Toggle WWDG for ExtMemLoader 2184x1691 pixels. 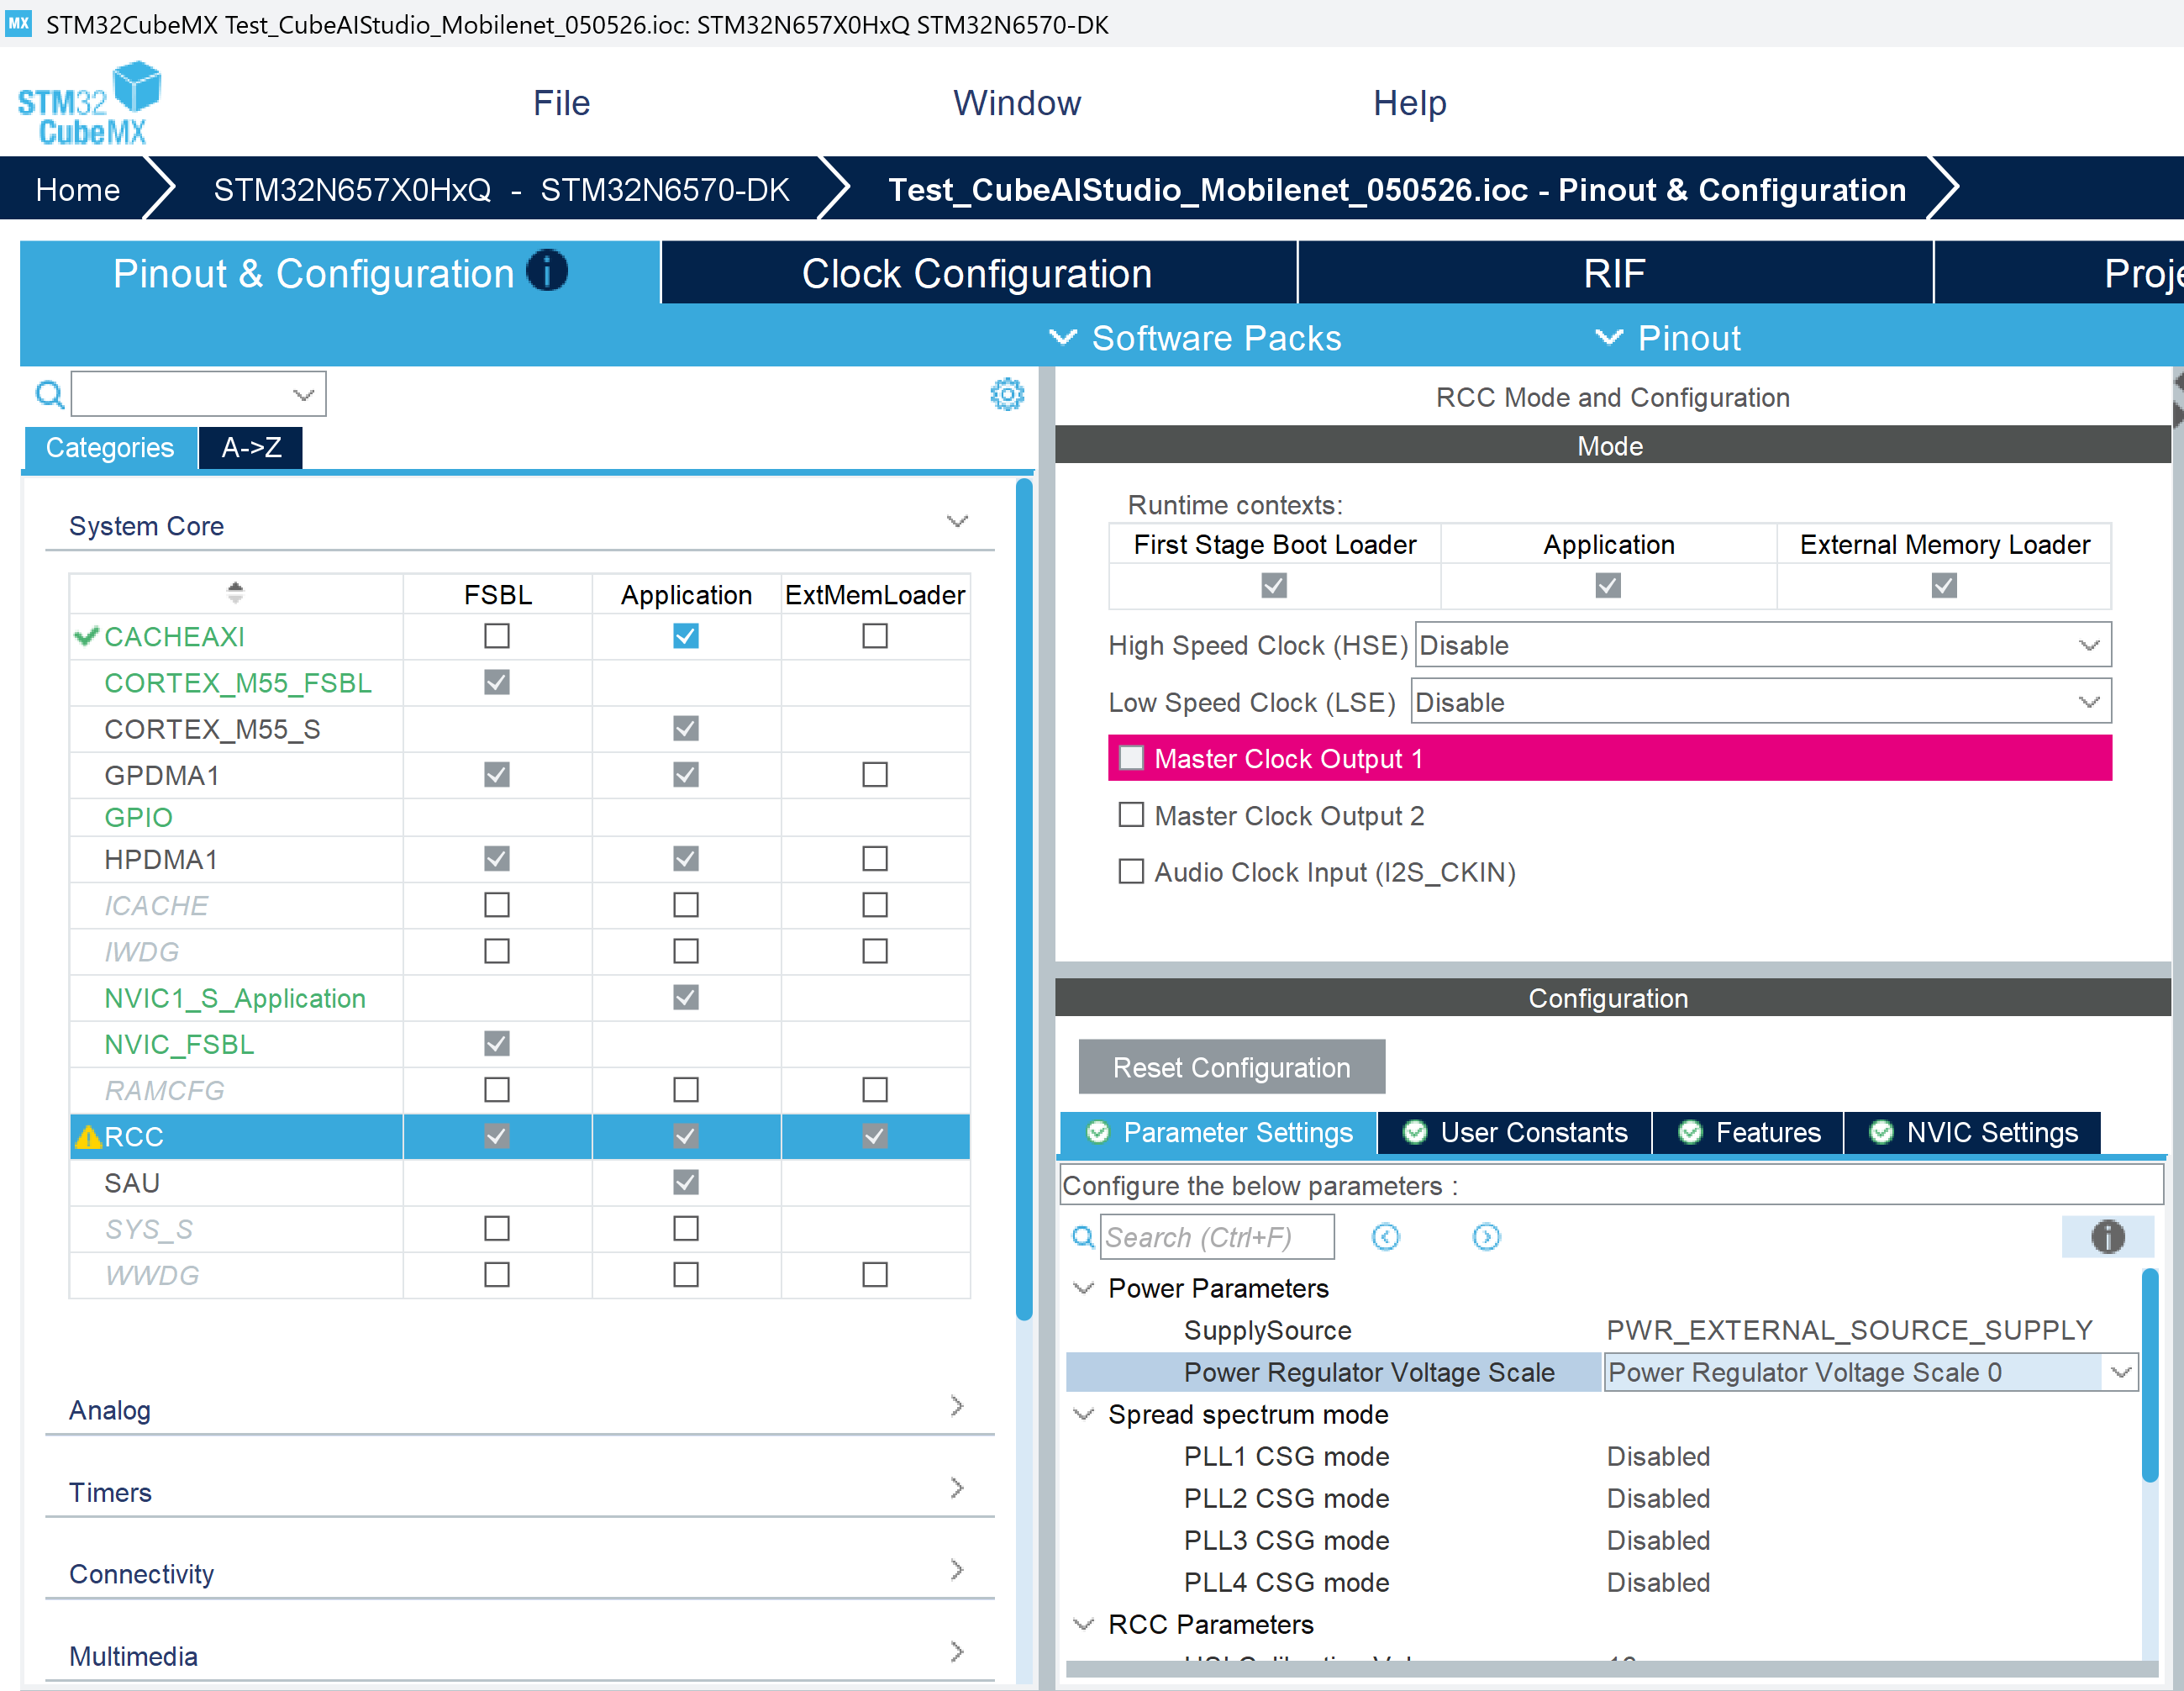tap(875, 1275)
